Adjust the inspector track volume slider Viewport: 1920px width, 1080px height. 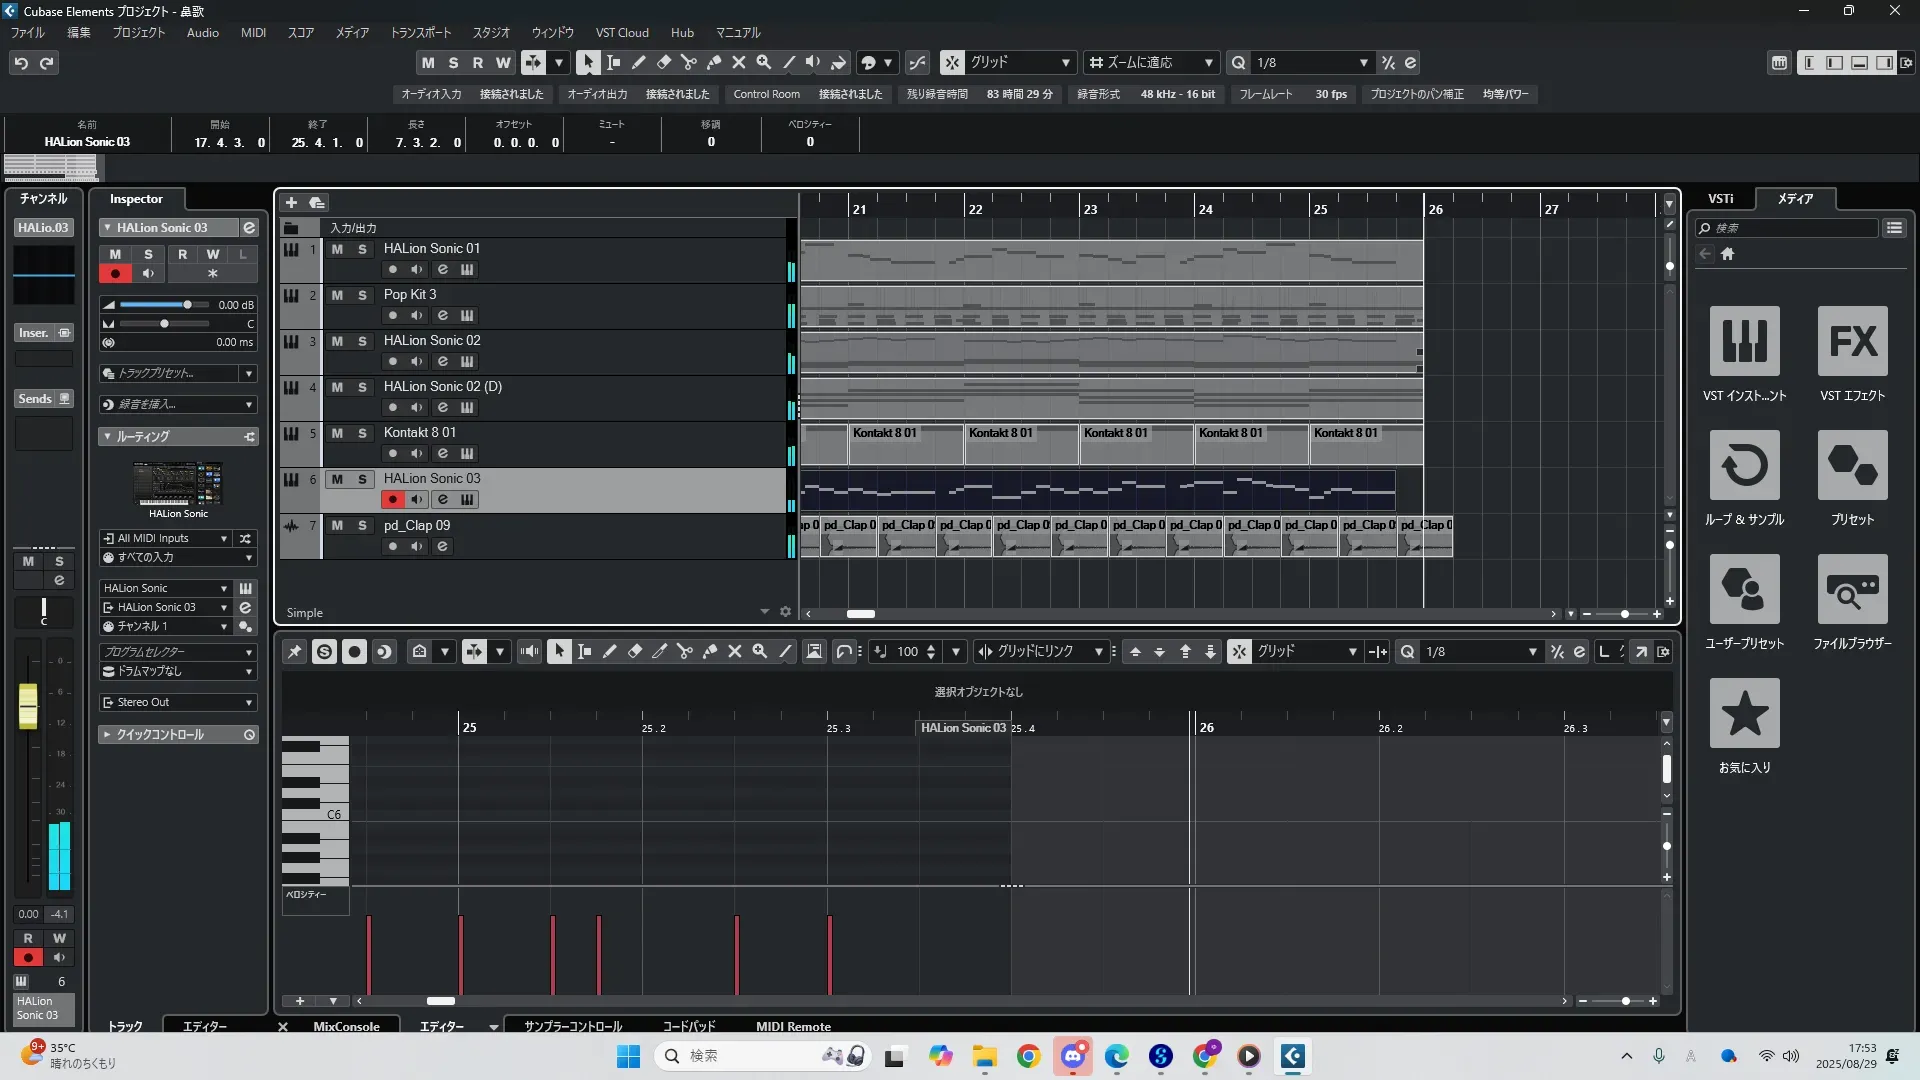pos(186,305)
